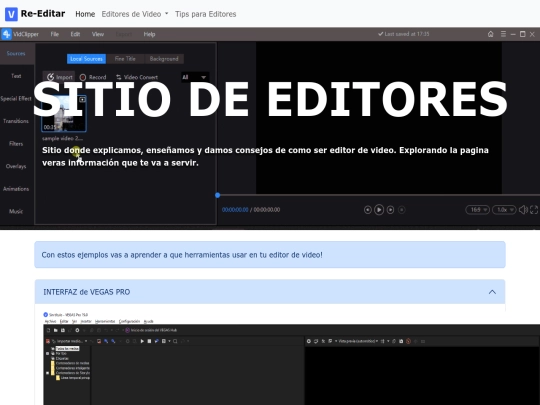Click the VidClipper stop playback icon
The height and width of the screenshot is (405, 540).
point(402,210)
